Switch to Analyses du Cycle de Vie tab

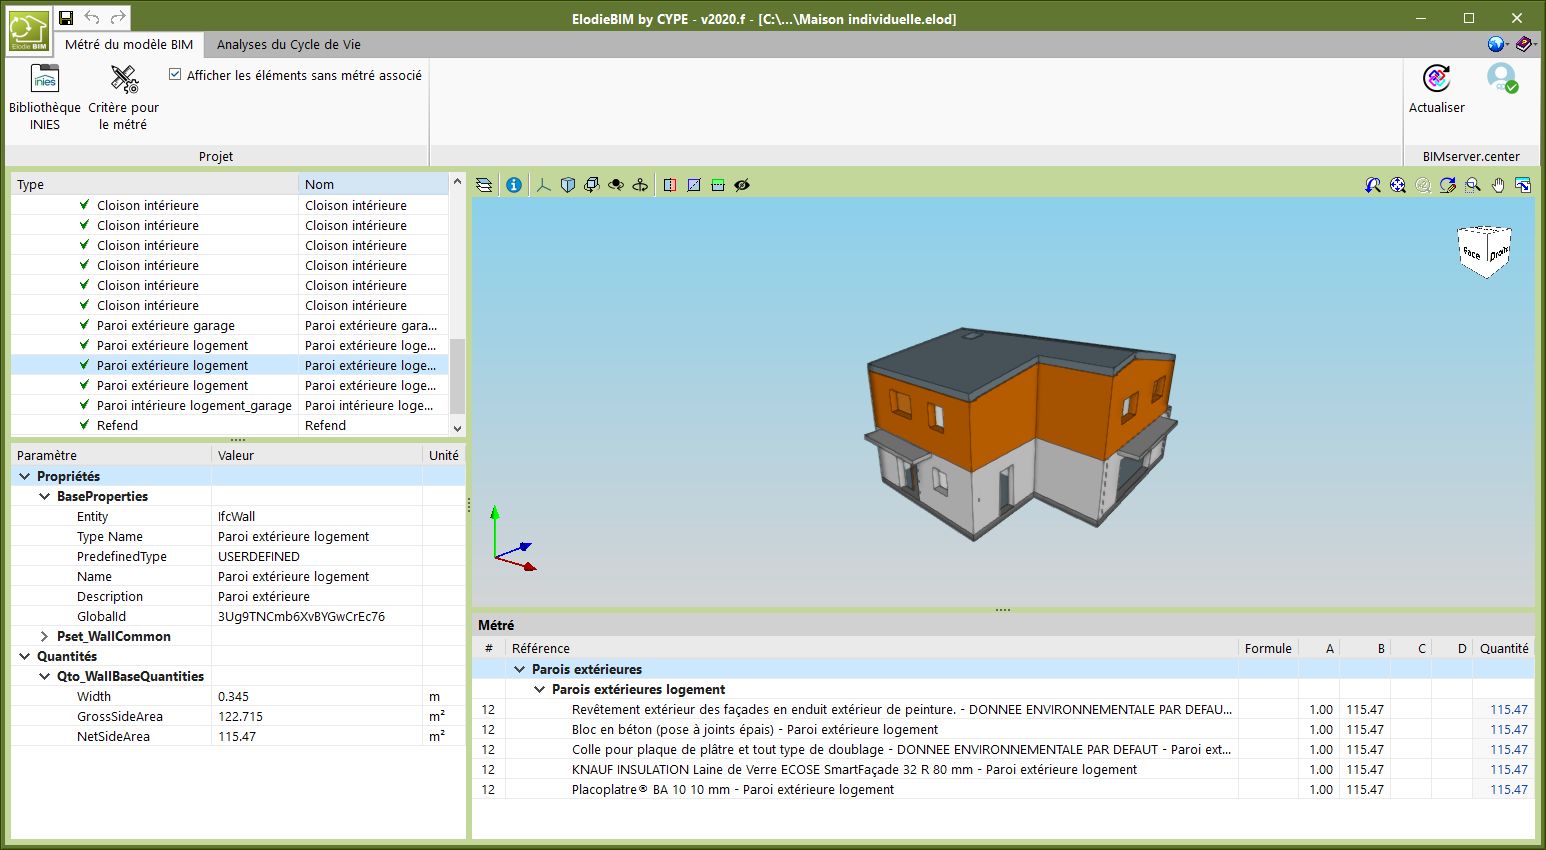(289, 45)
